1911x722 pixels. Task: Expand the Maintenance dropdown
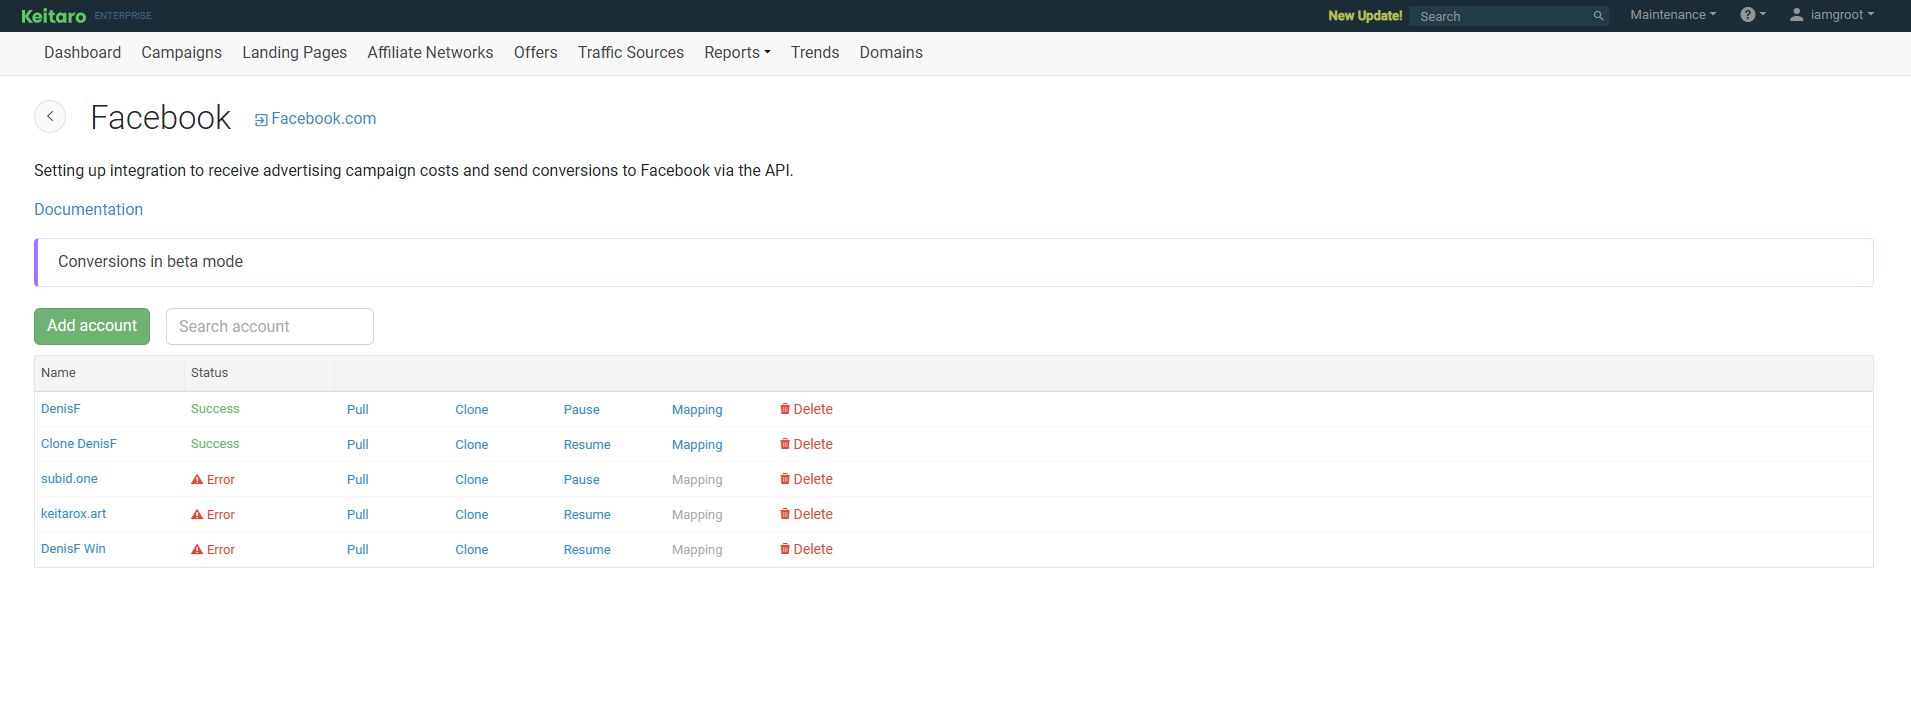[1673, 15]
